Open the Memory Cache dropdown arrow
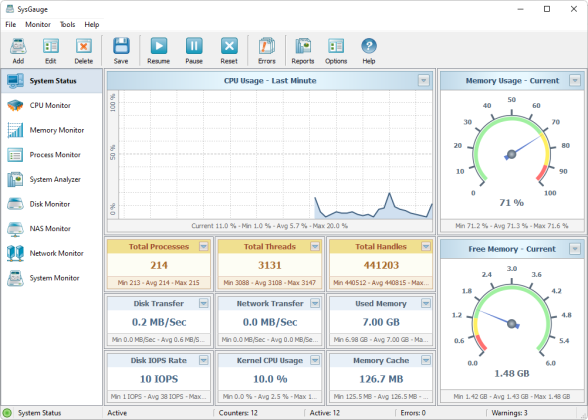The height and width of the screenshot is (420, 588). tap(426, 360)
